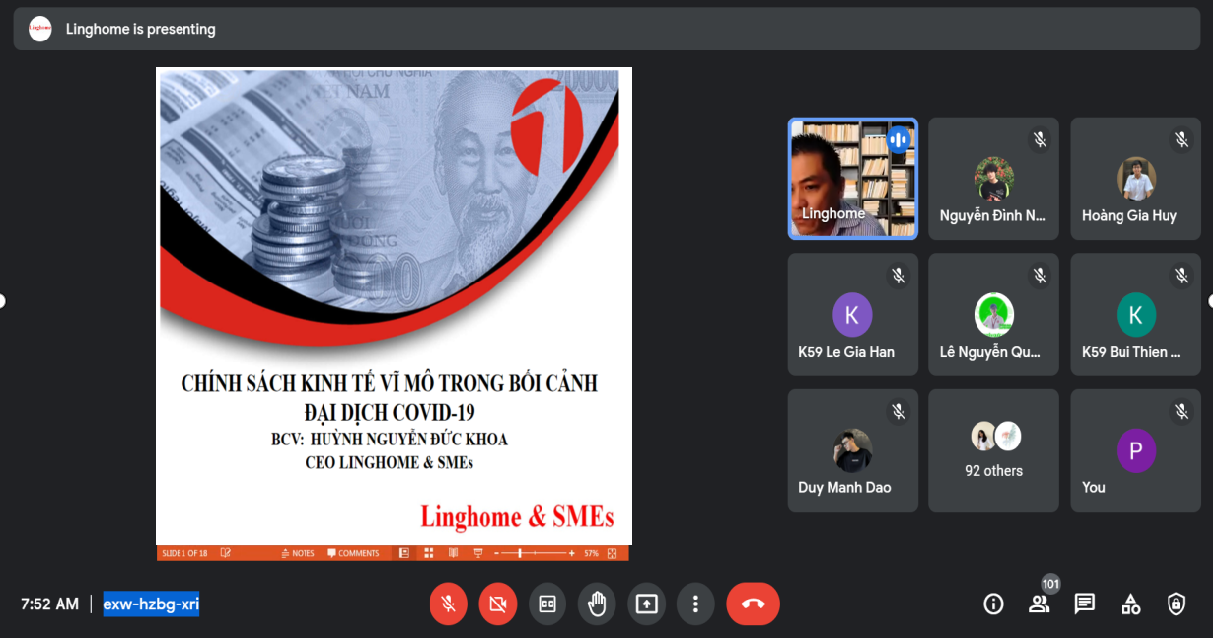
Task: Switch to Normal view in PowerPoint
Action: (404, 553)
